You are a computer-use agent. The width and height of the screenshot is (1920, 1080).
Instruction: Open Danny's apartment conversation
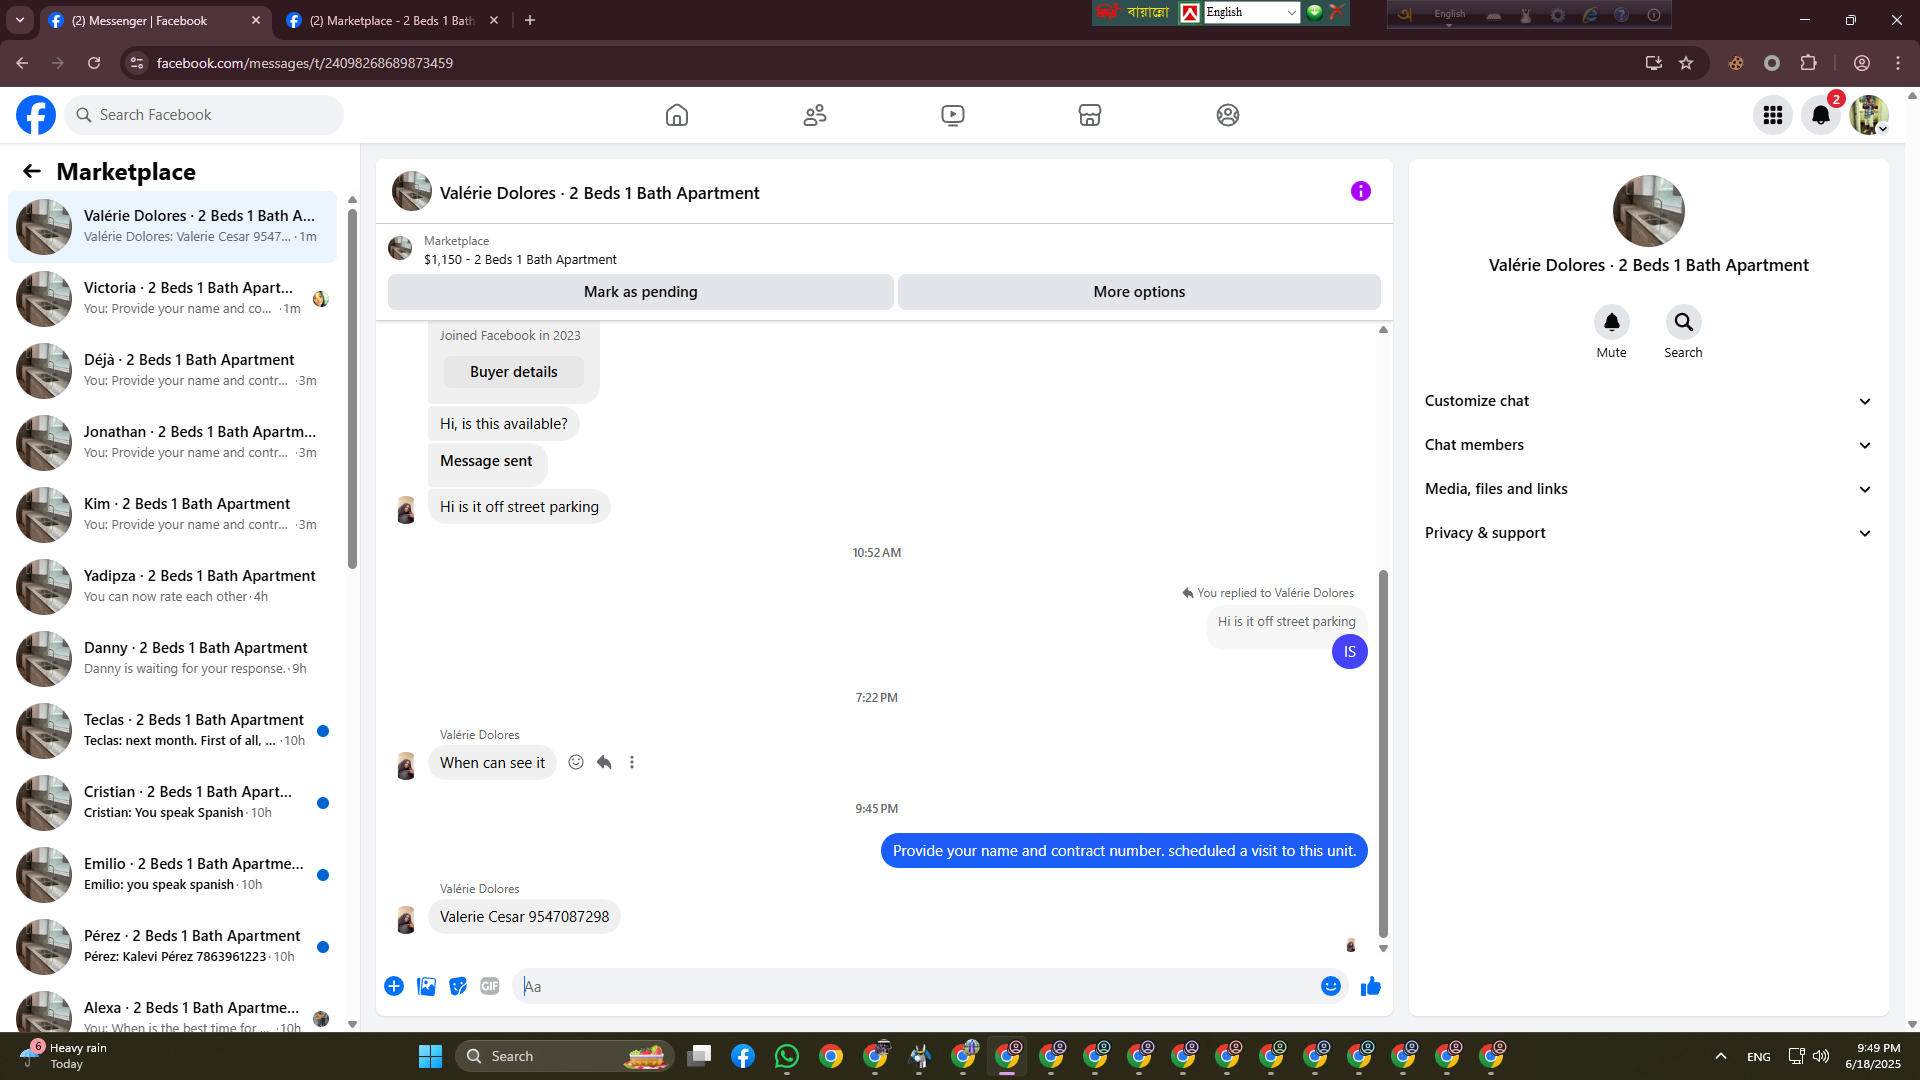point(172,659)
